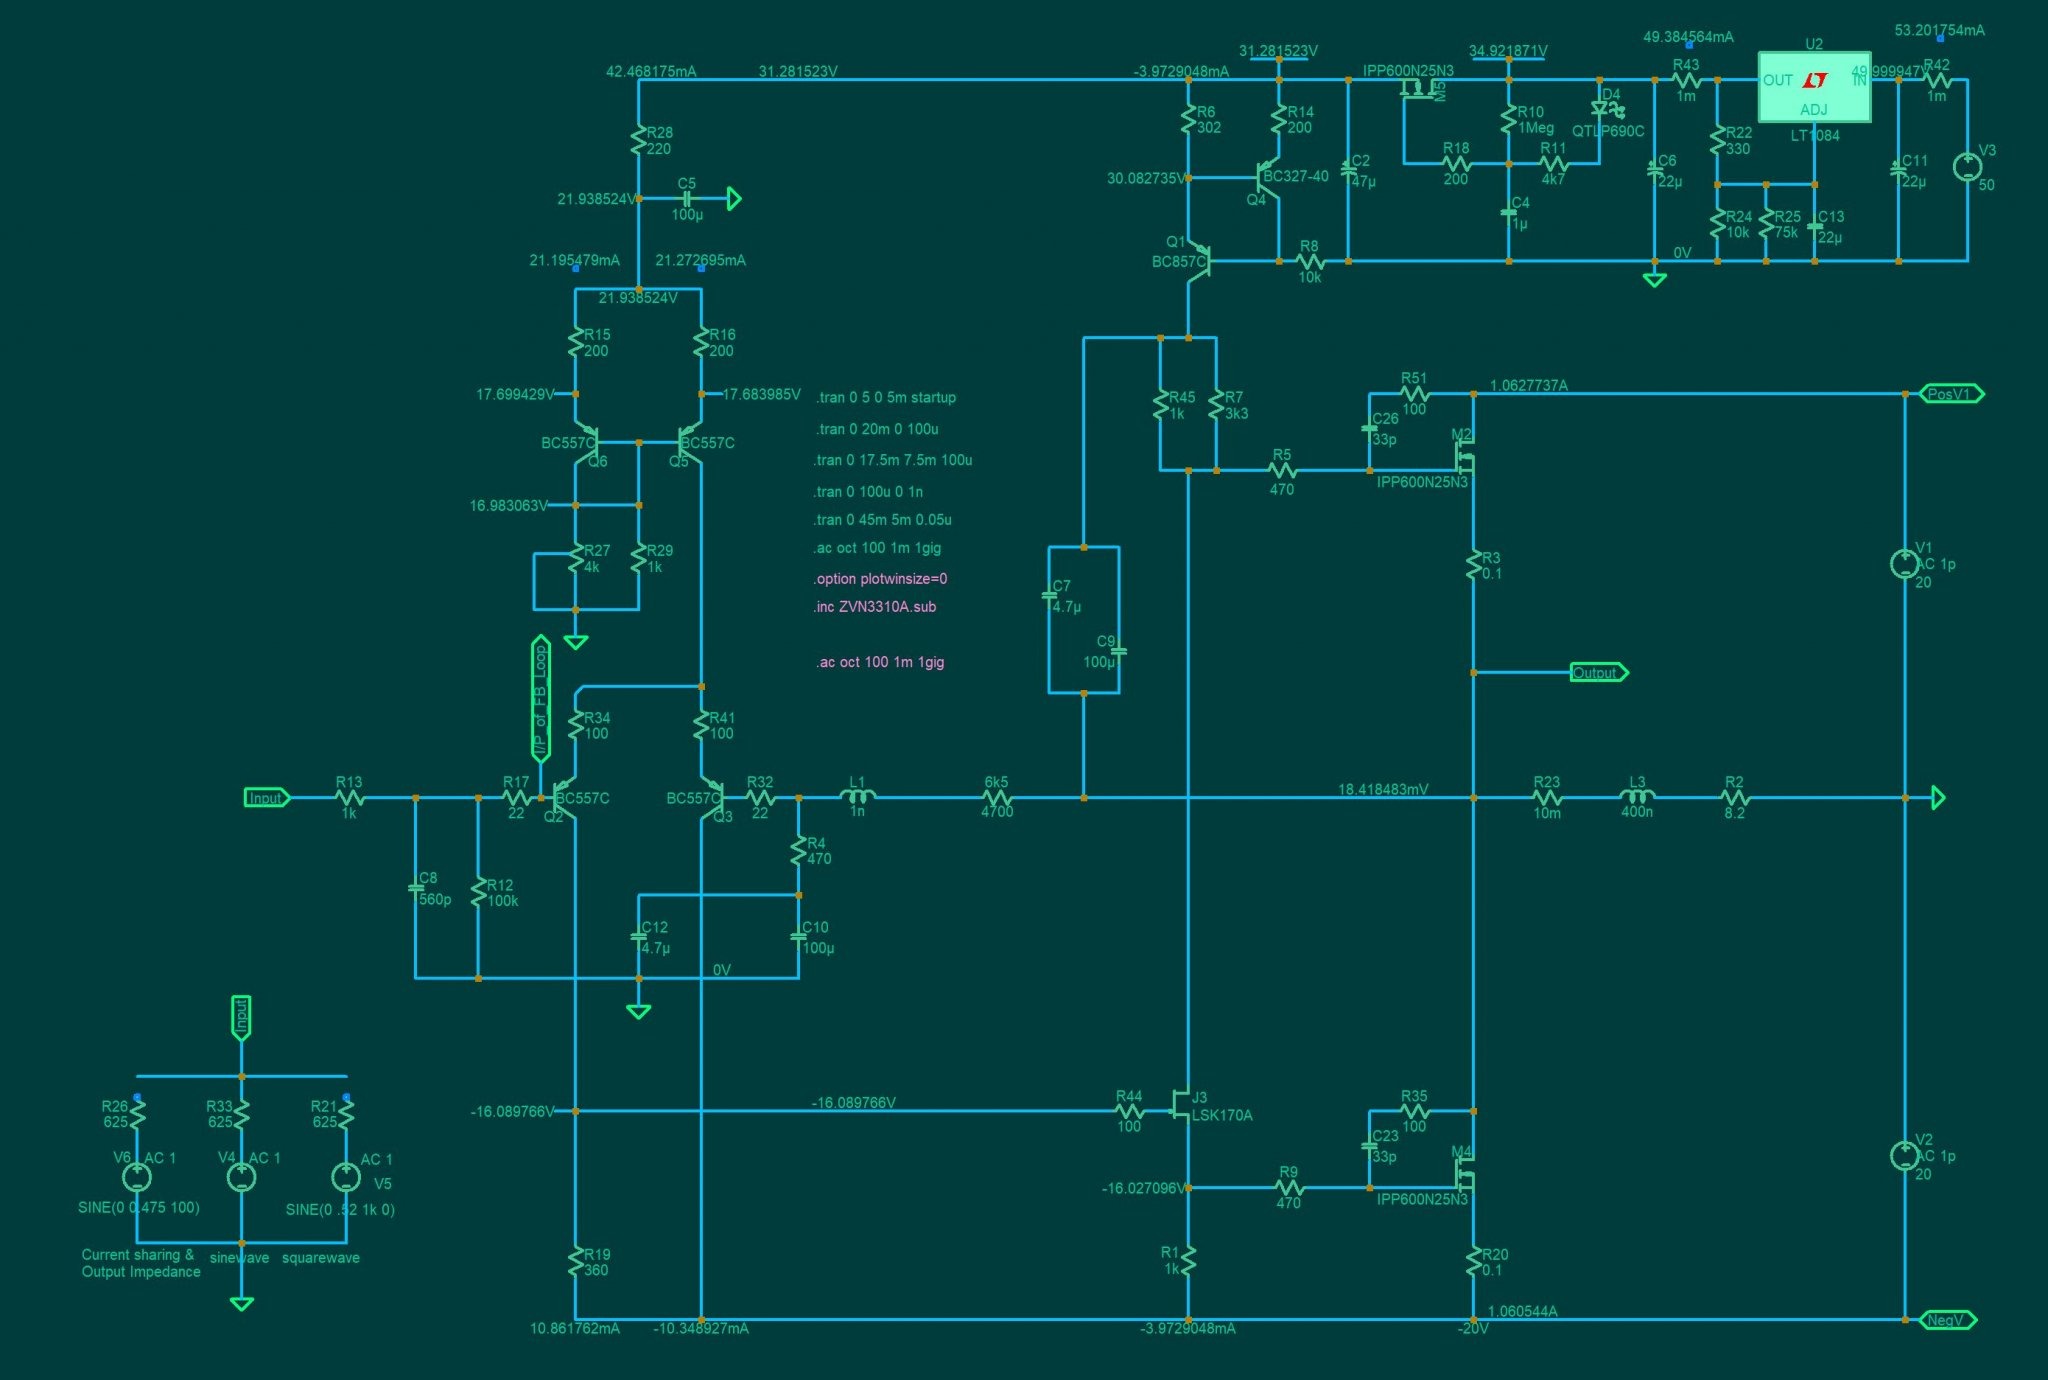Select resistor R3 0.1

coord(1473,565)
